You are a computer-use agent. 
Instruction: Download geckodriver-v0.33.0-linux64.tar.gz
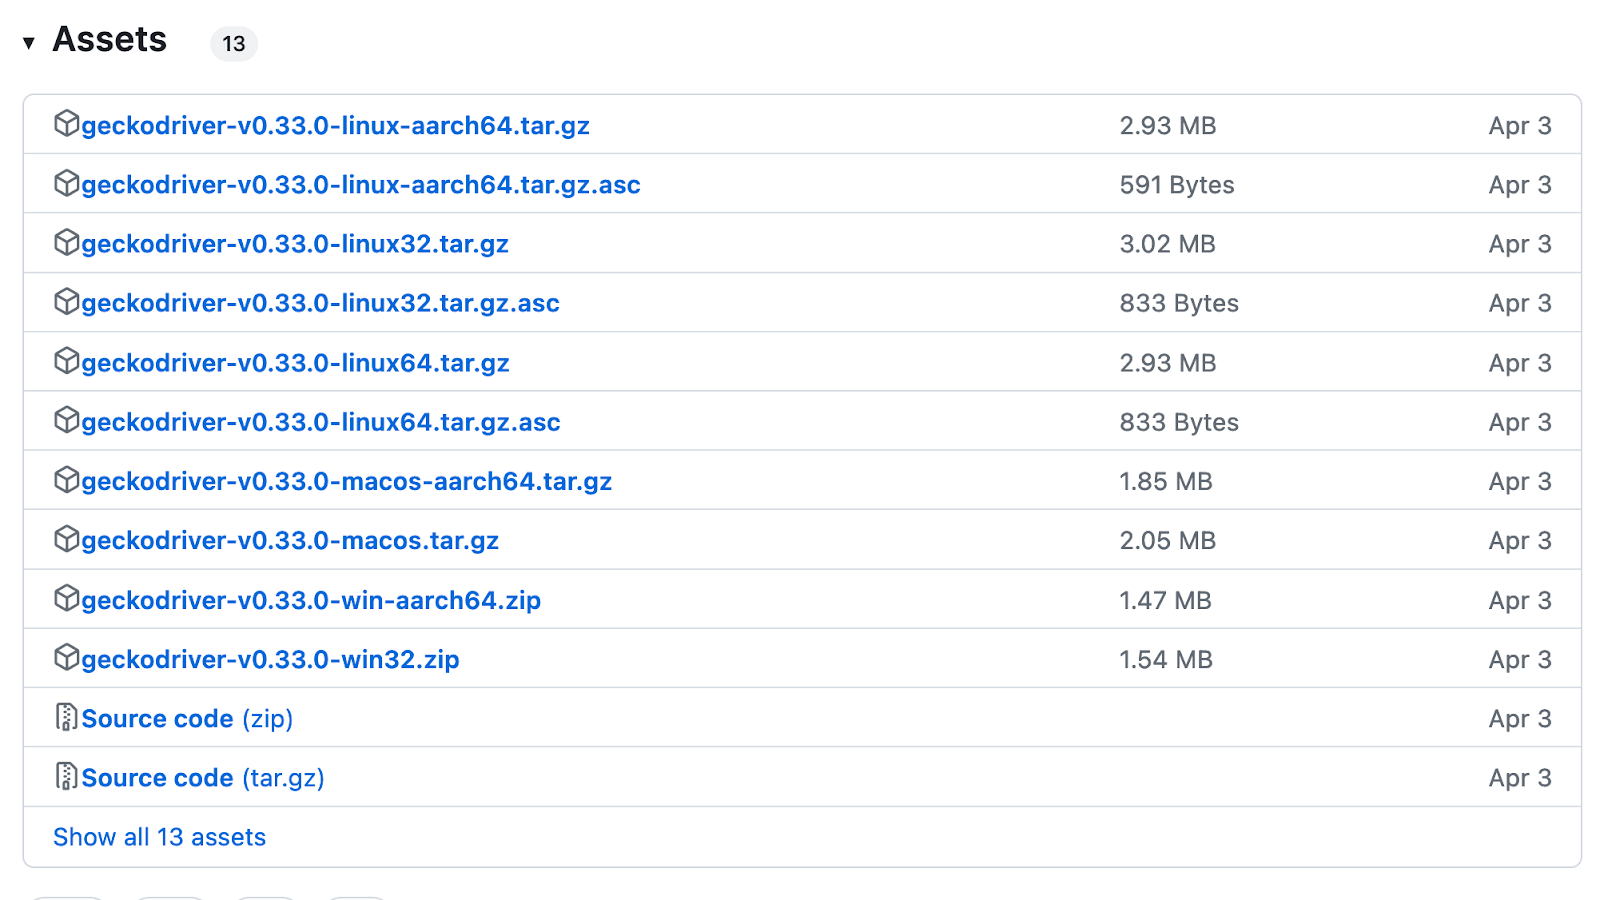295,363
